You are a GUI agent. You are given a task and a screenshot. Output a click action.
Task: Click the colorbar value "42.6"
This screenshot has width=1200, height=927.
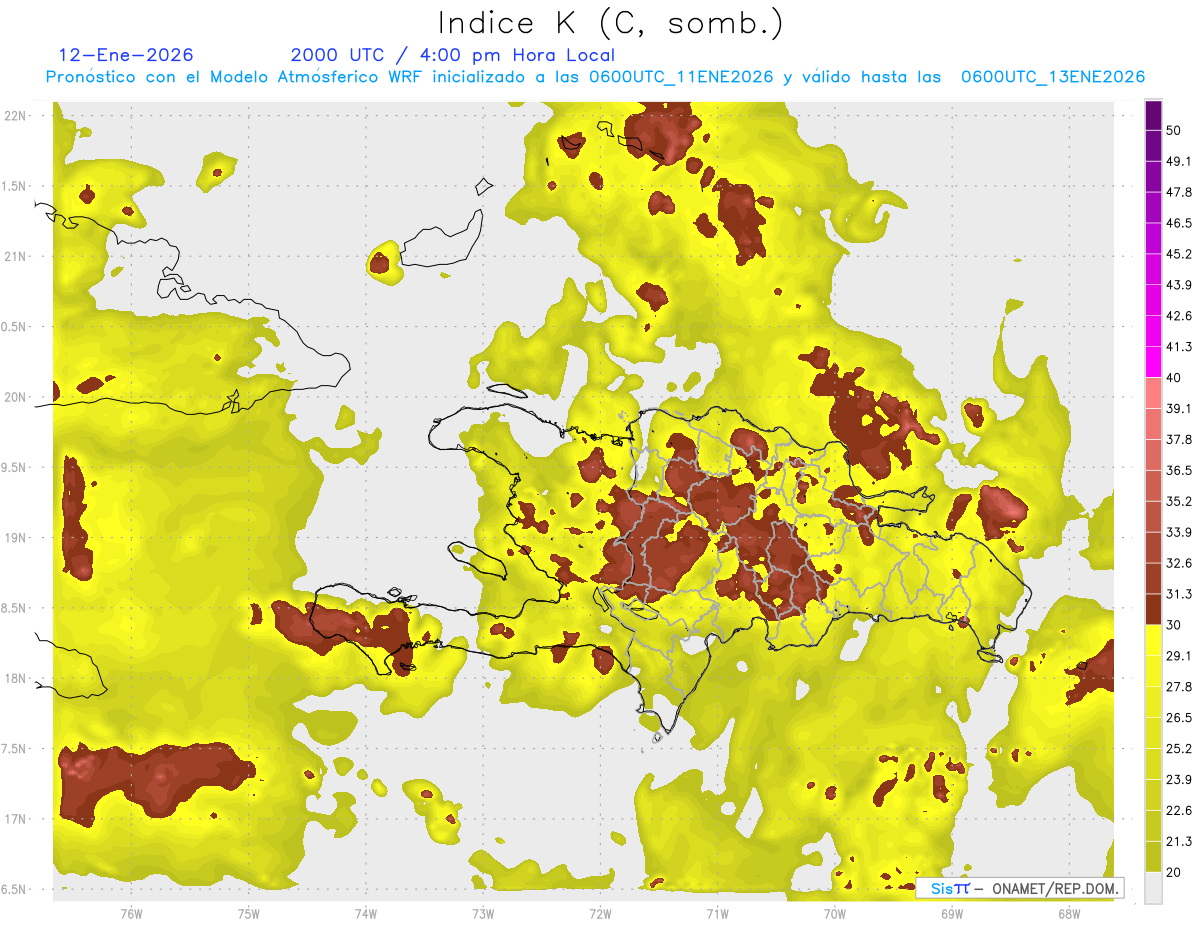coord(1179,317)
